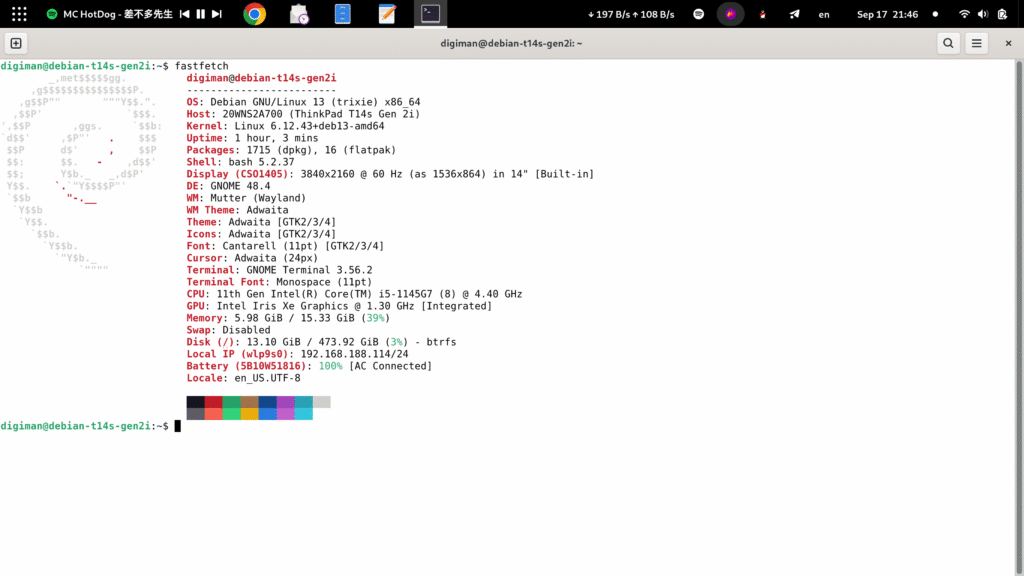Click the small red tray indicator
Viewport: 1024px width, 576px height.
(x=762, y=14)
